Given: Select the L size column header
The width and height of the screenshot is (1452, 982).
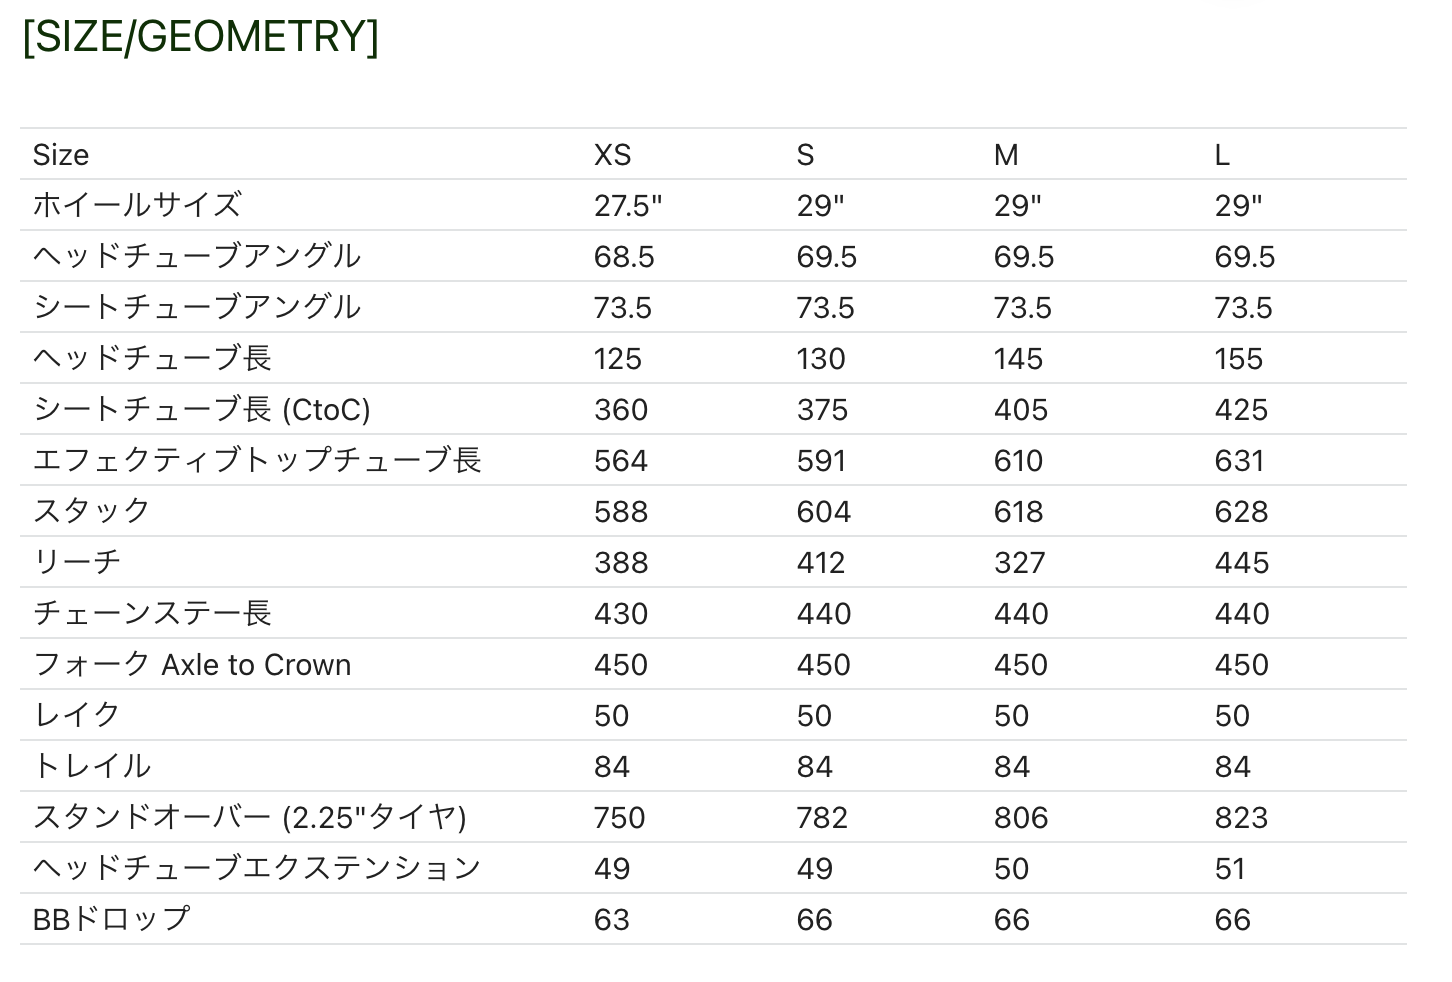Looking at the screenshot, I should coord(1221,155).
